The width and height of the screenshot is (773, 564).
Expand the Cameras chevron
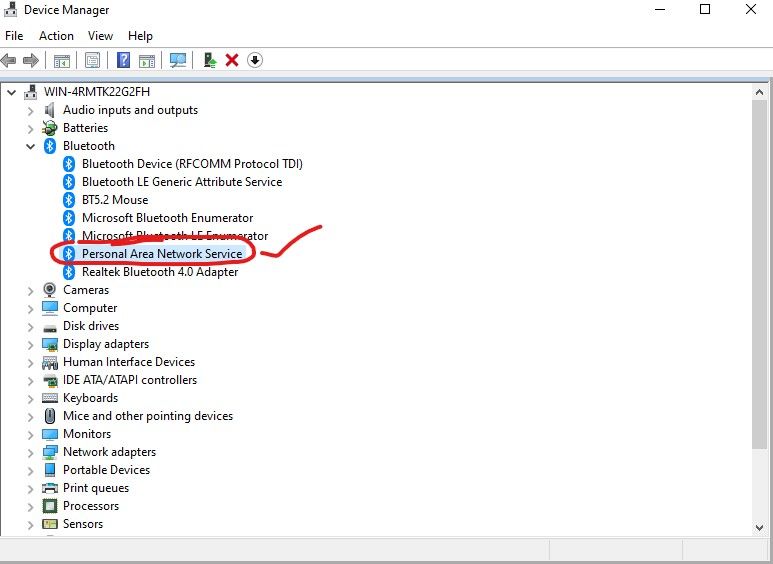31,290
